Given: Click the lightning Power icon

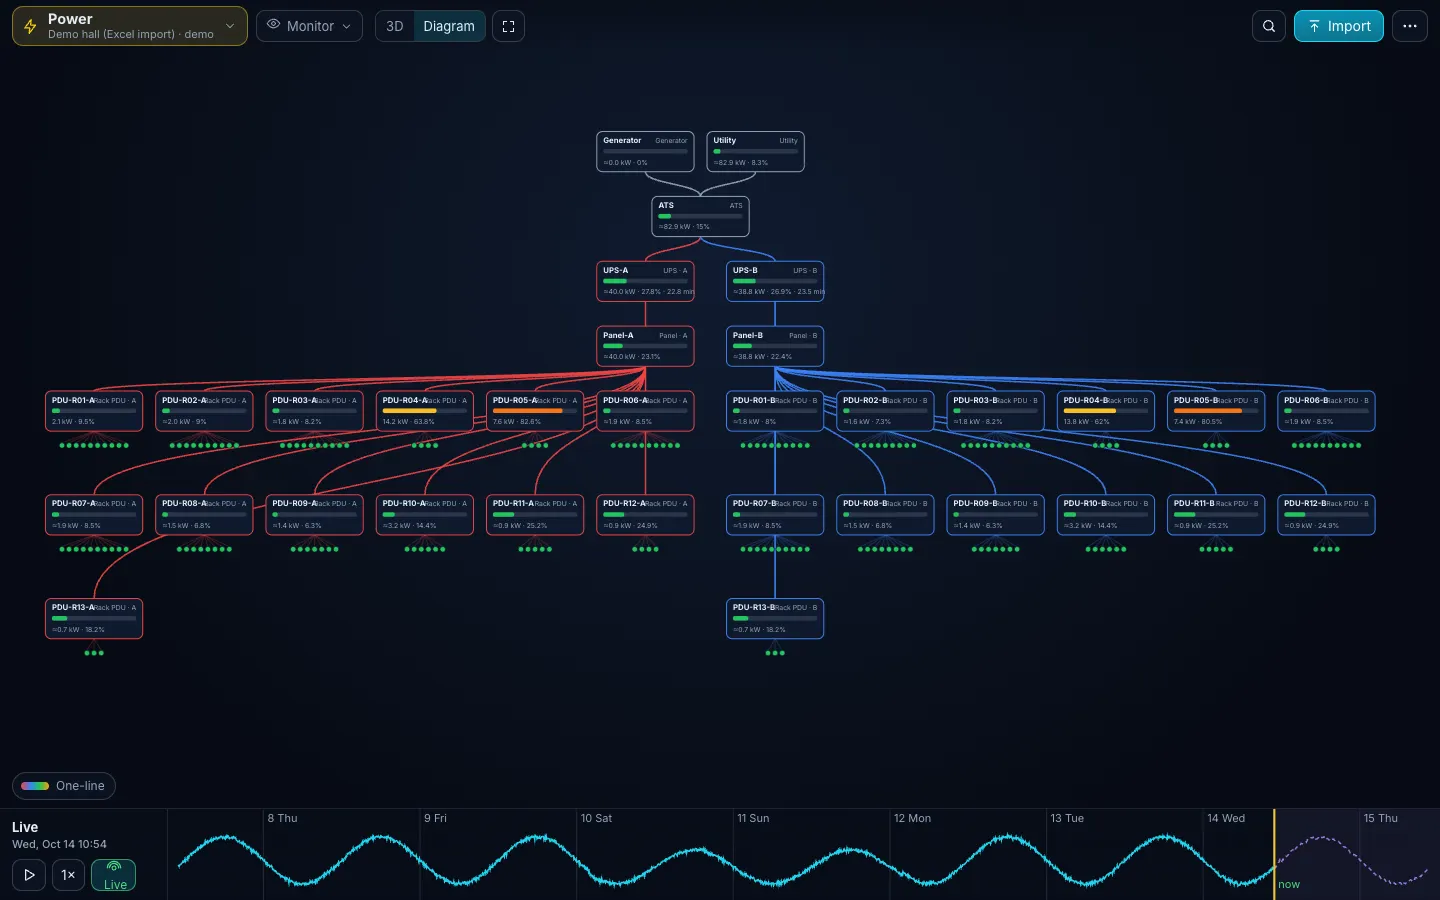Looking at the screenshot, I should 30,27.
